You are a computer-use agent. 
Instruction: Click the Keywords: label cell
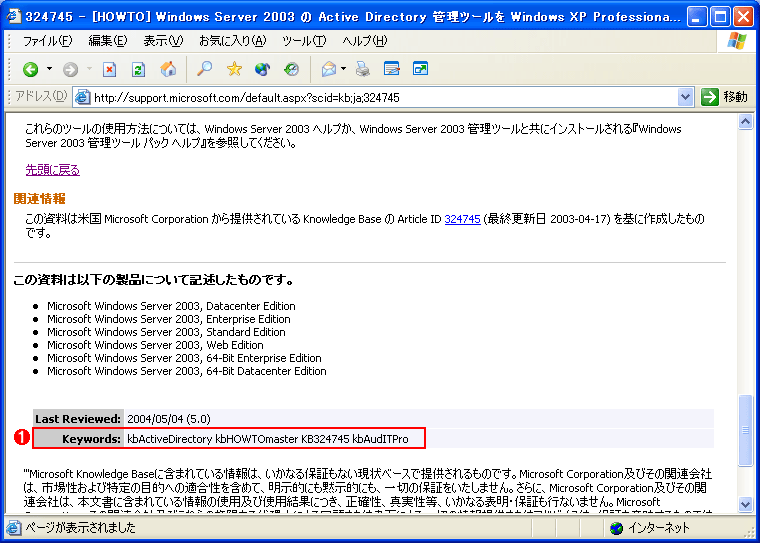(x=78, y=439)
